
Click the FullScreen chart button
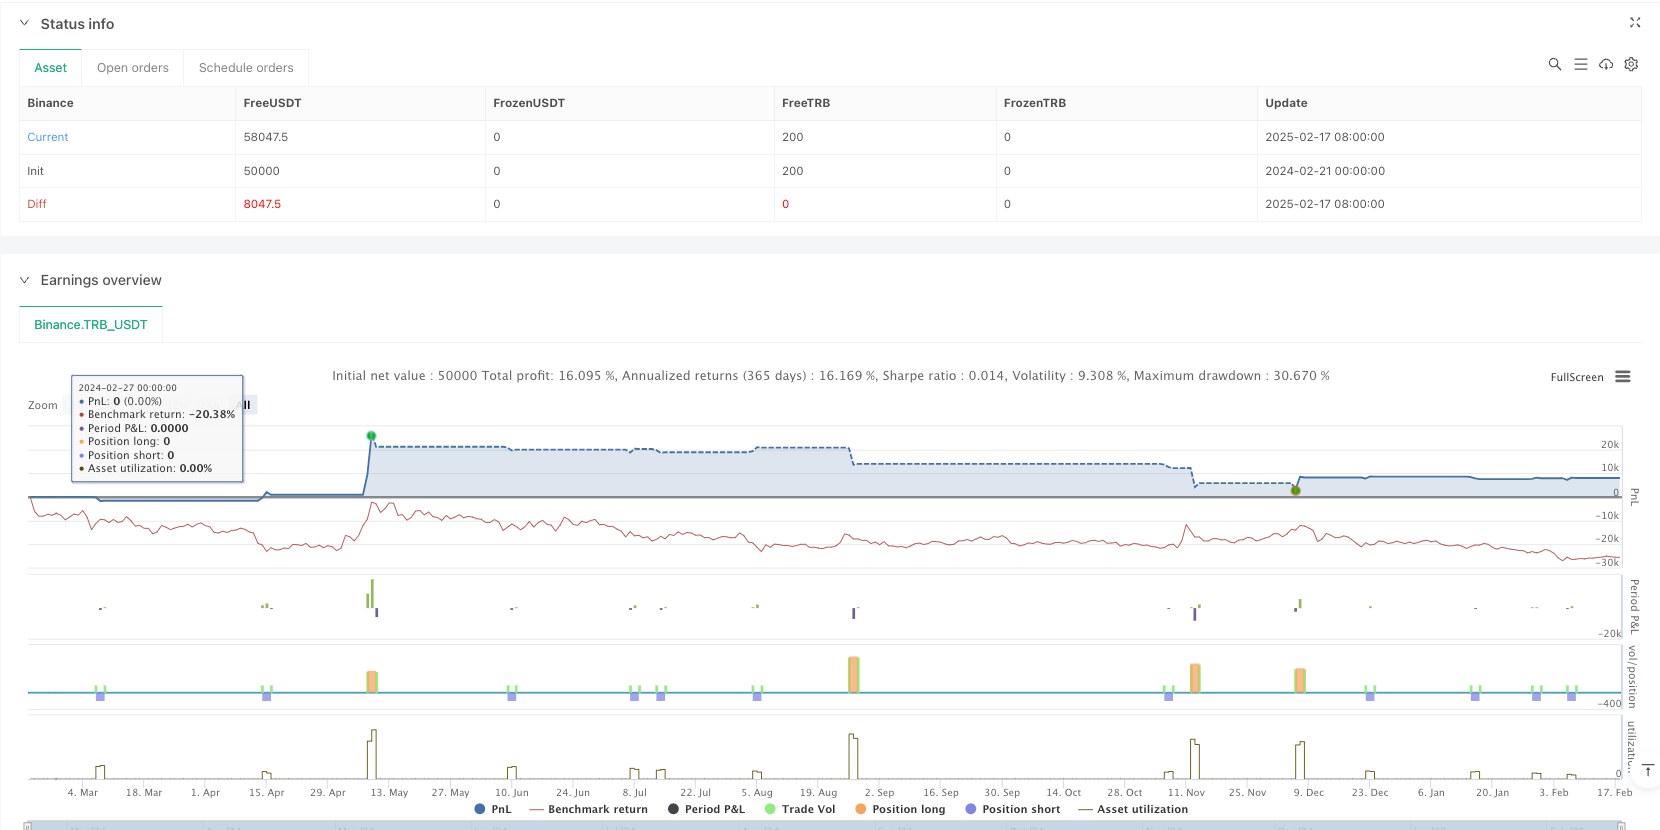point(1576,377)
